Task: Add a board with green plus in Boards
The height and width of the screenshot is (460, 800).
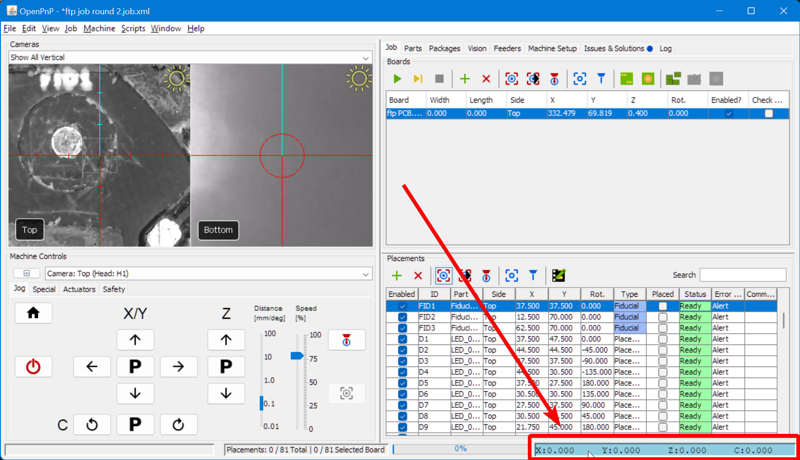Action: pyautogui.click(x=464, y=79)
